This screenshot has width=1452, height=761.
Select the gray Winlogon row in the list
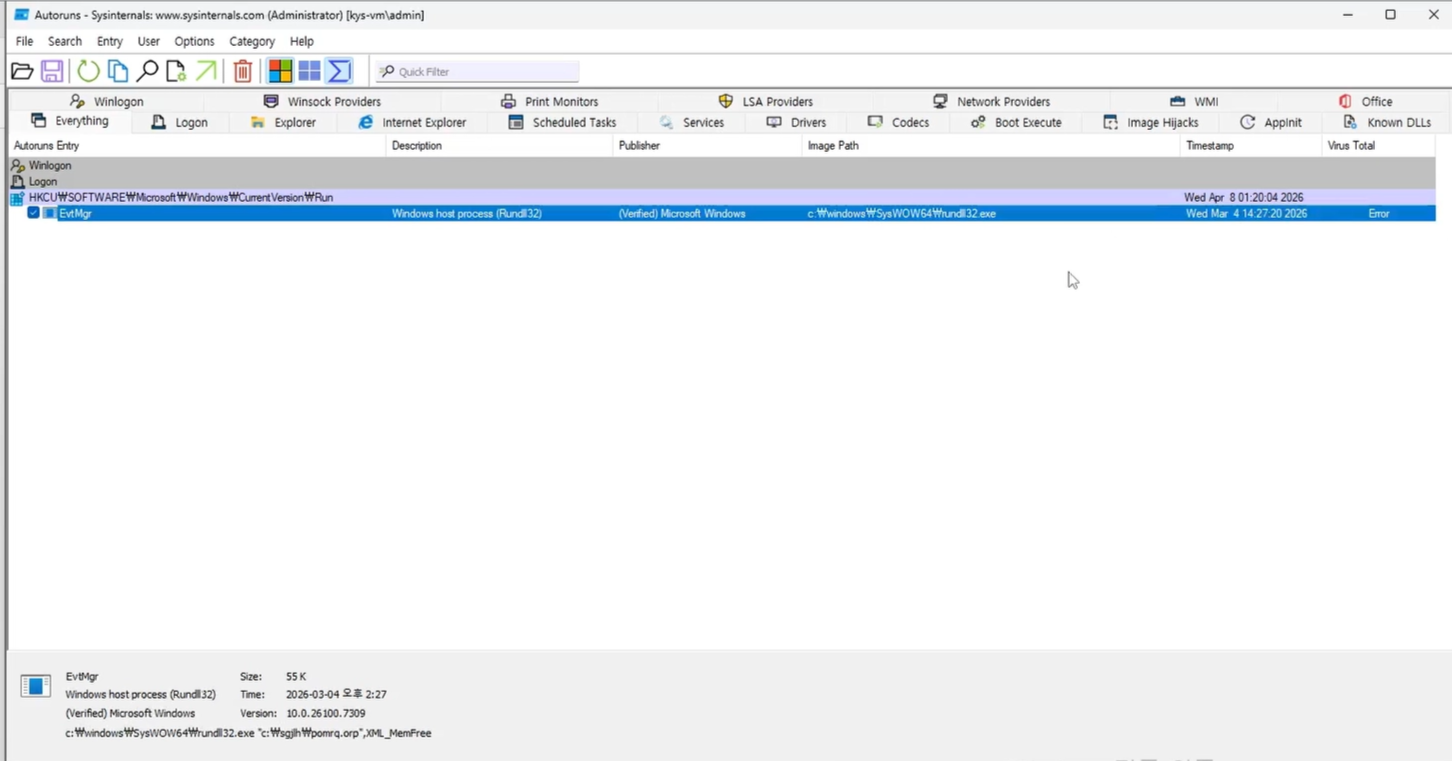tap(722, 166)
